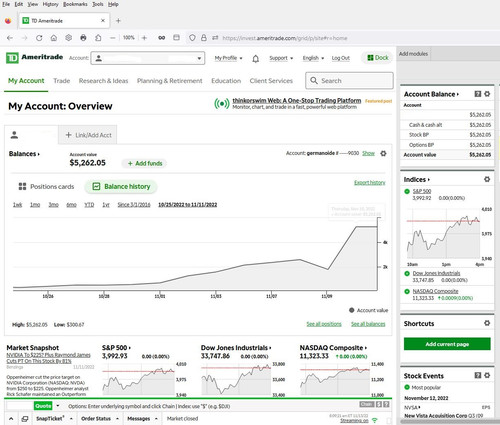Open Shortcuts module settings gear
This screenshot has height=425, width=500.
(487, 323)
